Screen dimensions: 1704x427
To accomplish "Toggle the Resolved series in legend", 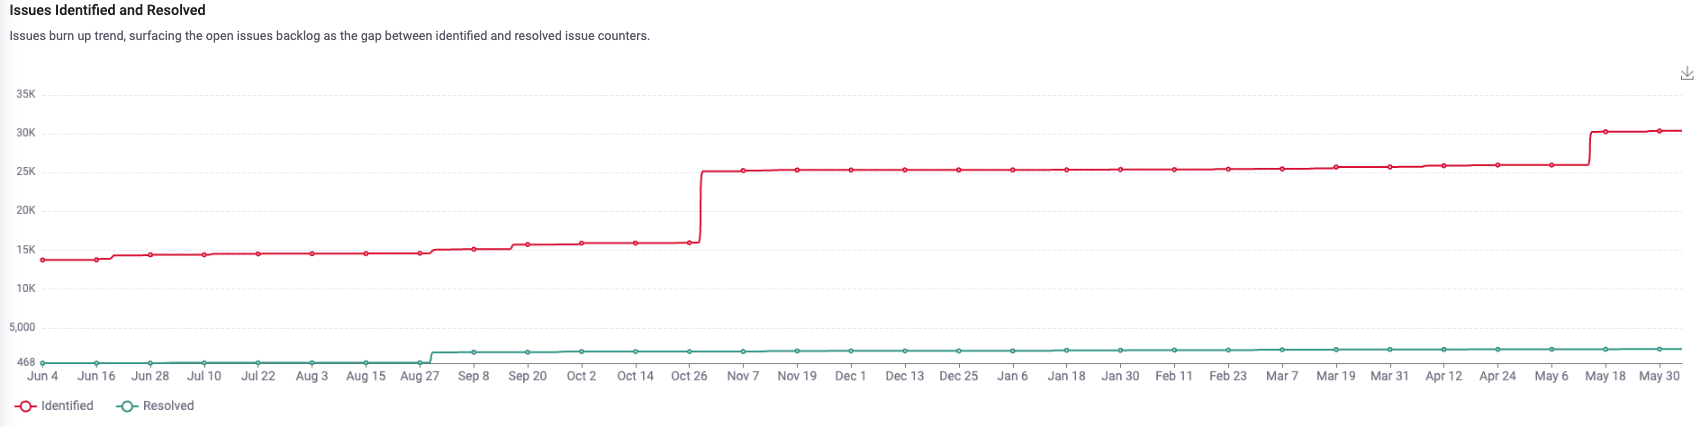I will tap(156, 406).
